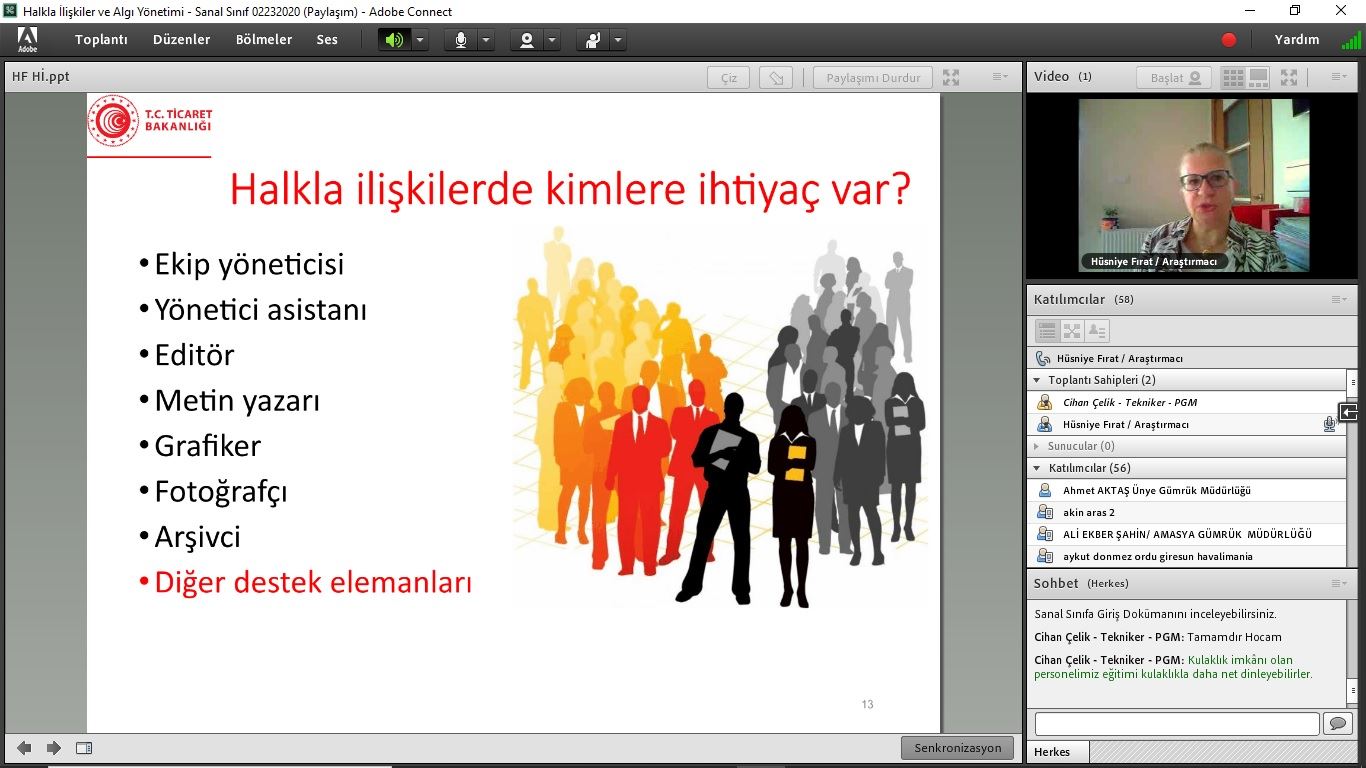The image size is (1366, 768).
Task: Click the Paylaşımı Durdur button
Action: coord(873,78)
